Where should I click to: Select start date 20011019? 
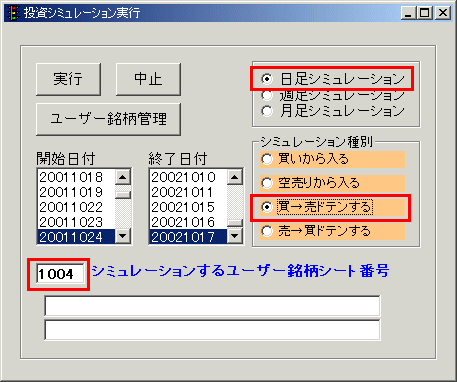click(x=76, y=192)
